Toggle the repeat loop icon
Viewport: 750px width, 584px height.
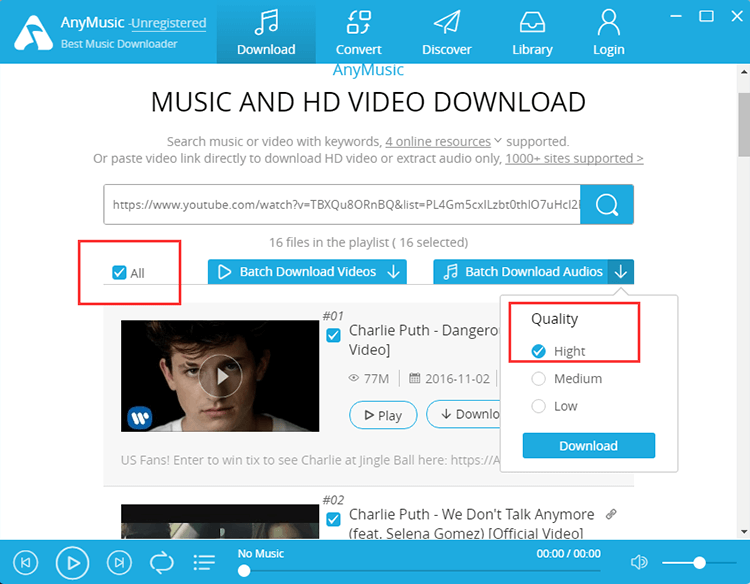coord(162,562)
